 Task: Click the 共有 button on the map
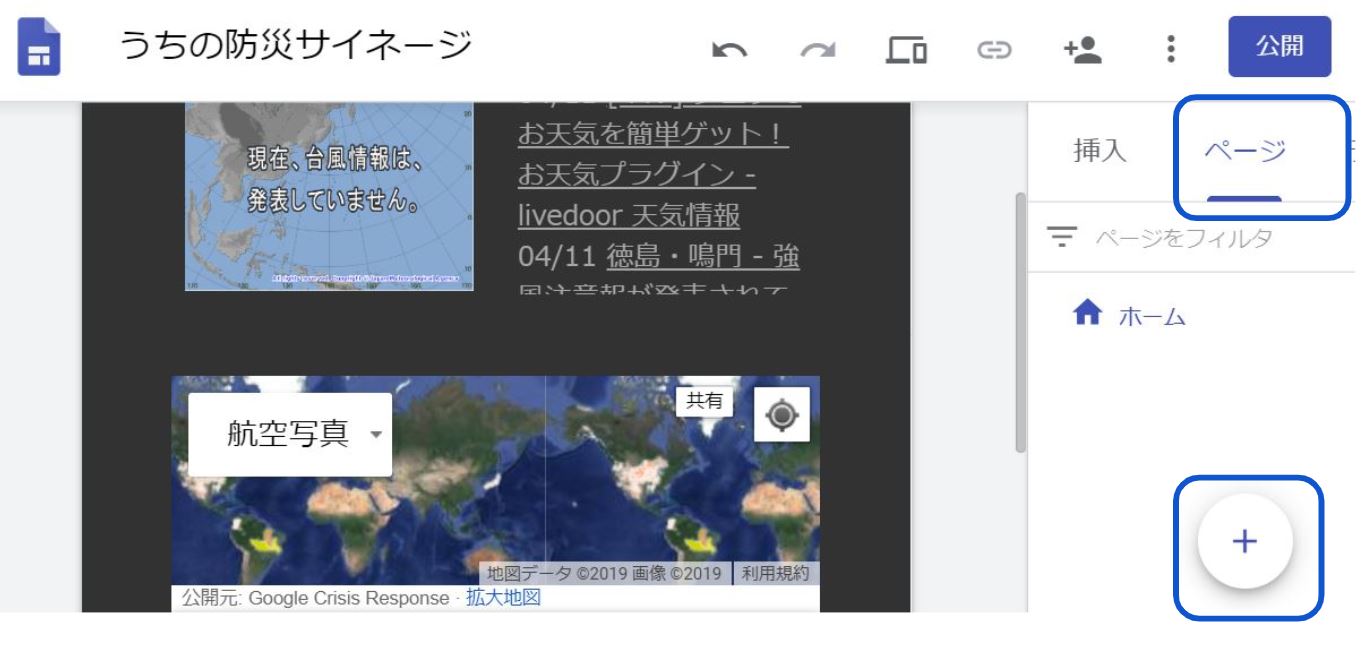pos(704,401)
